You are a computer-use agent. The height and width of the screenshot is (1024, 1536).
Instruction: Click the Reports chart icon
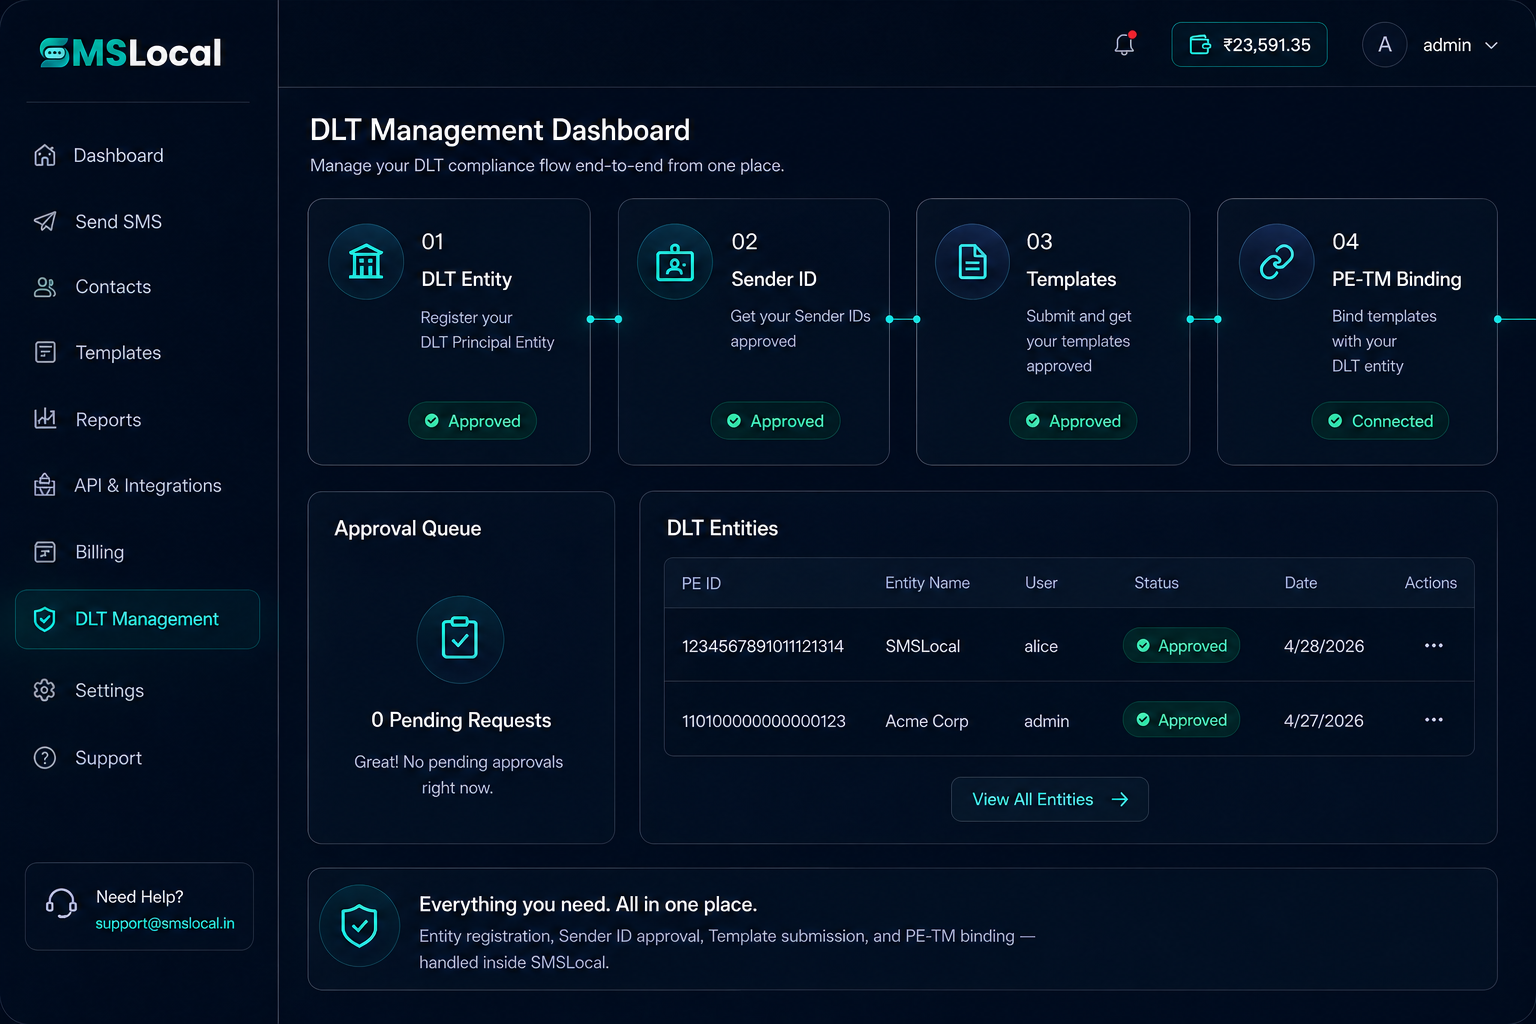pos(45,419)
